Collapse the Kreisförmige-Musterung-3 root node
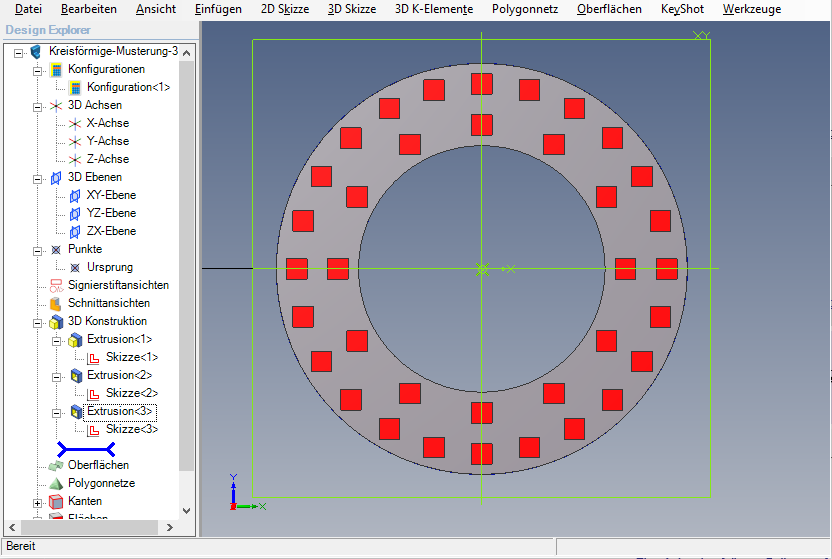 19,53
